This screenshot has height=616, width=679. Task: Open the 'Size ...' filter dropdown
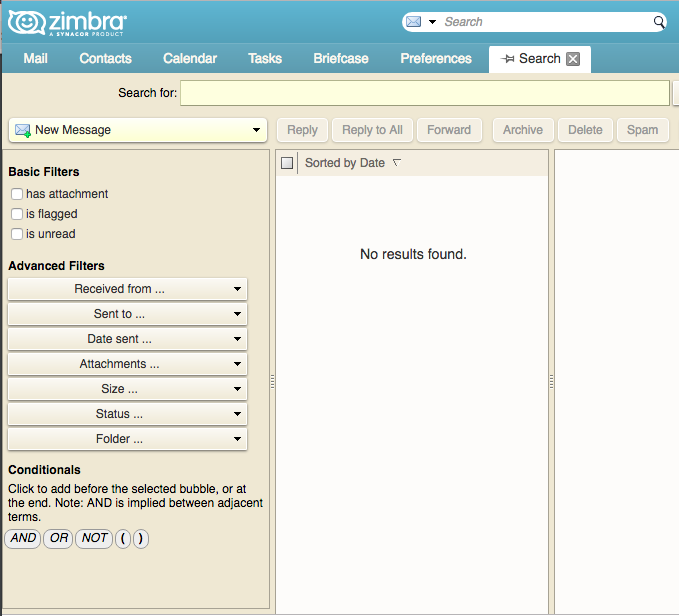pyautogui.click(x=127, y=389)
